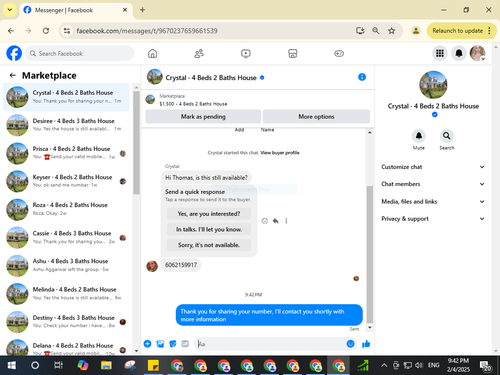Mute this conversation with bell icon
The height and width of the screenshot is (375, 500).
click(419, 136)
